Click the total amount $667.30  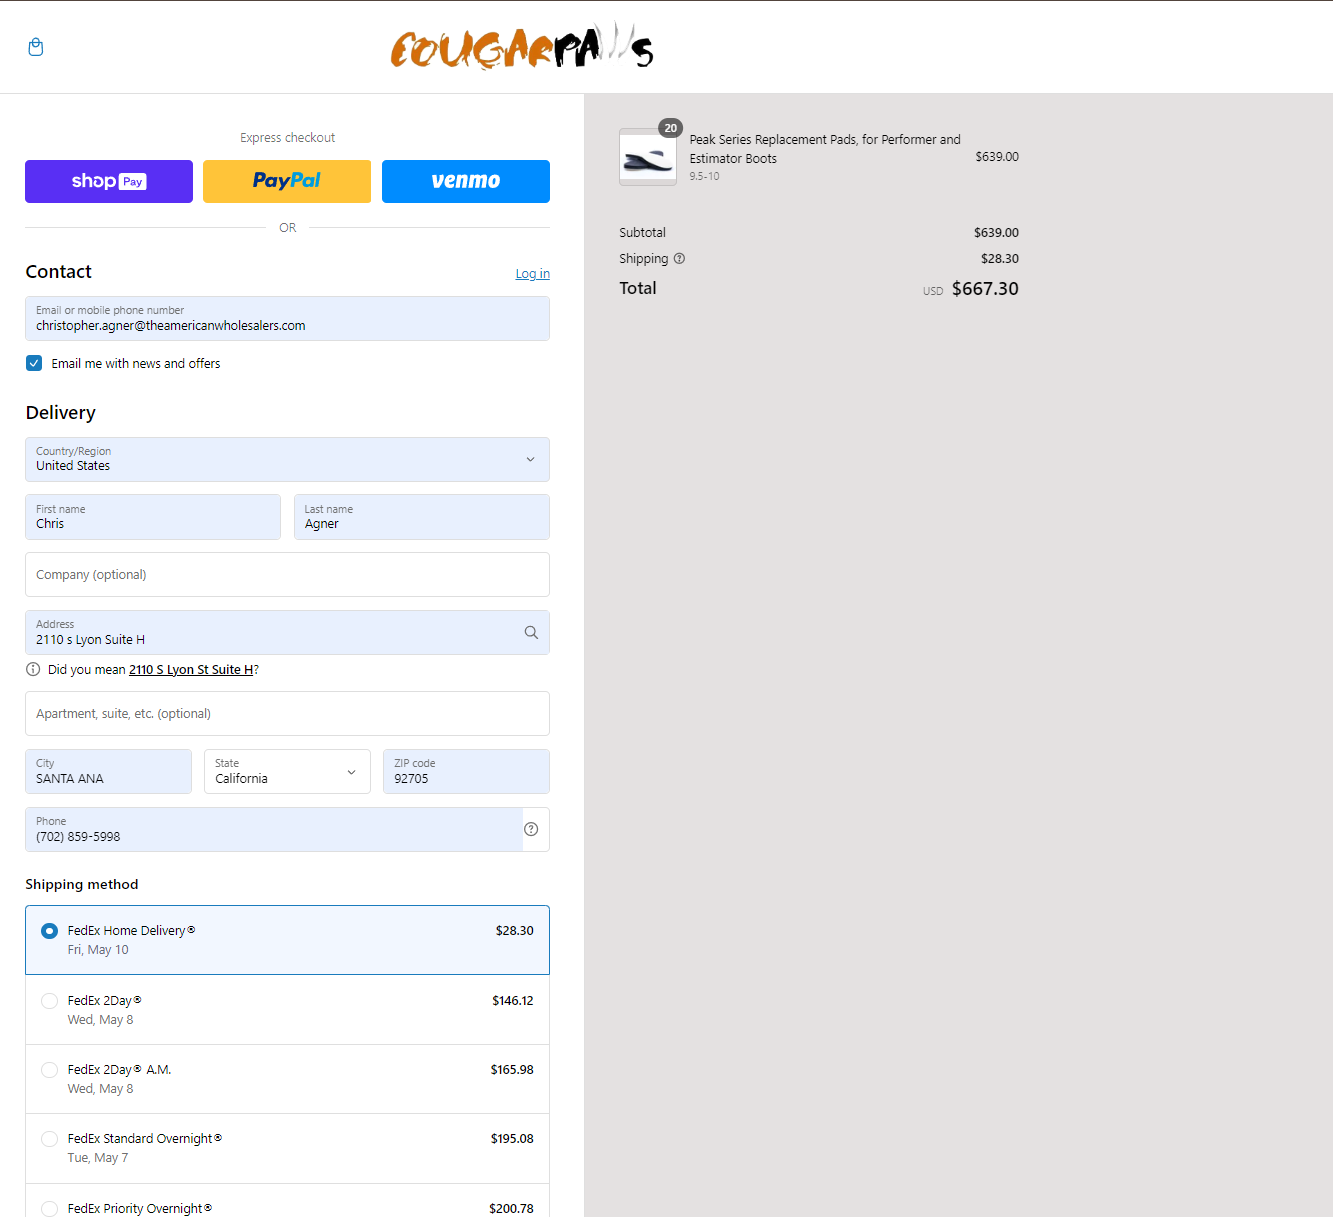(x=985, y=289)
